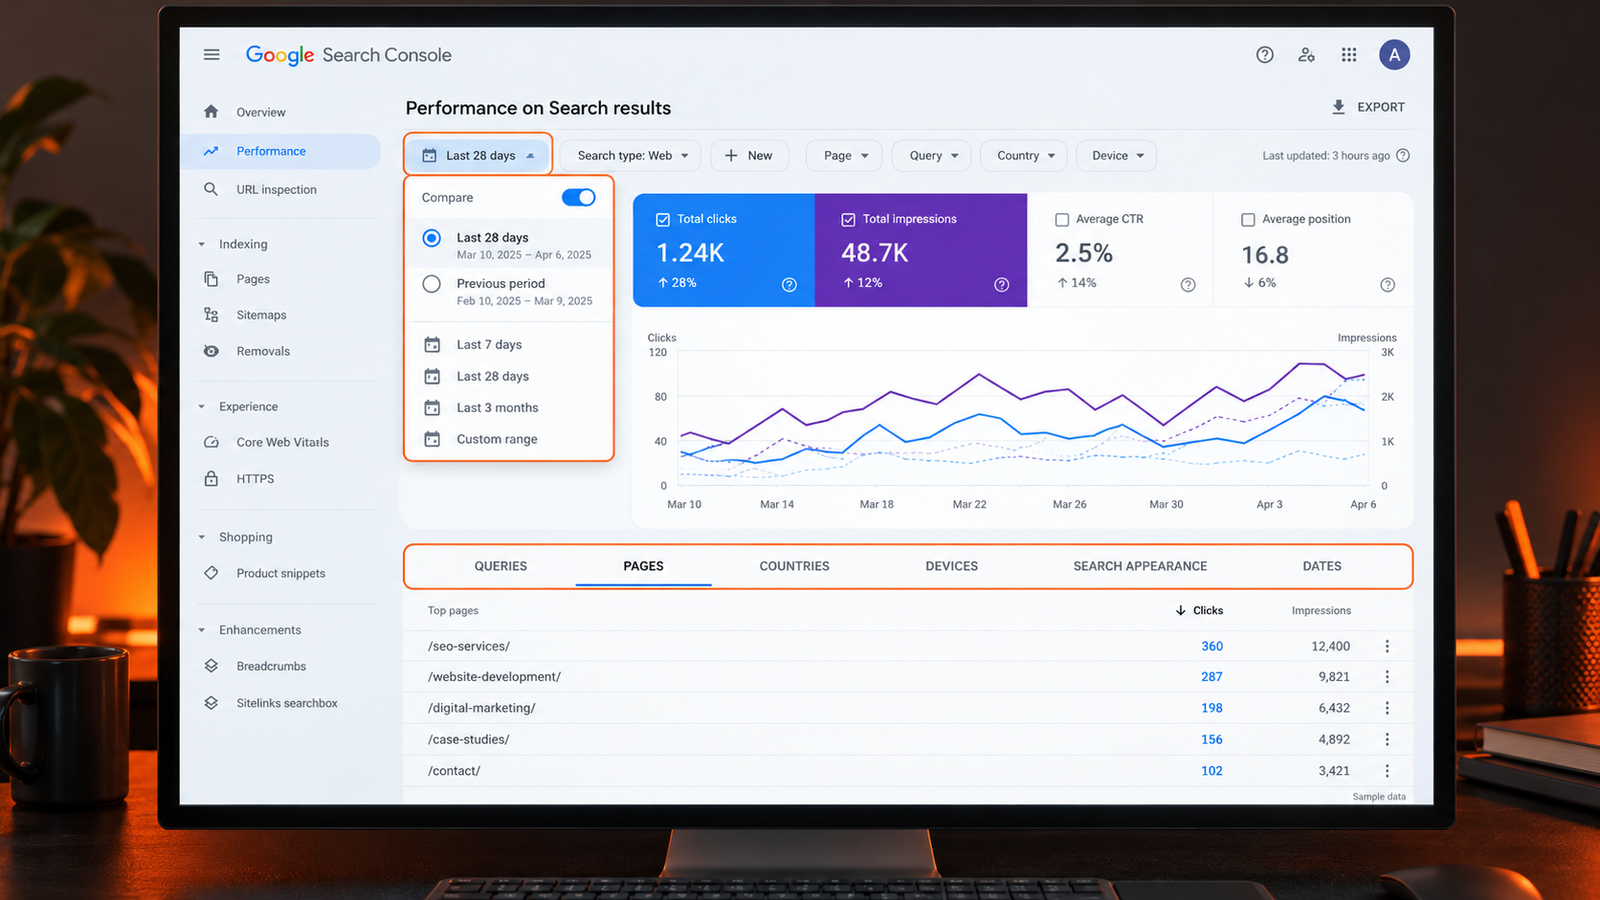Click the HTTPS lock icon
The image size is (1600, 900).
click(211, 479)
